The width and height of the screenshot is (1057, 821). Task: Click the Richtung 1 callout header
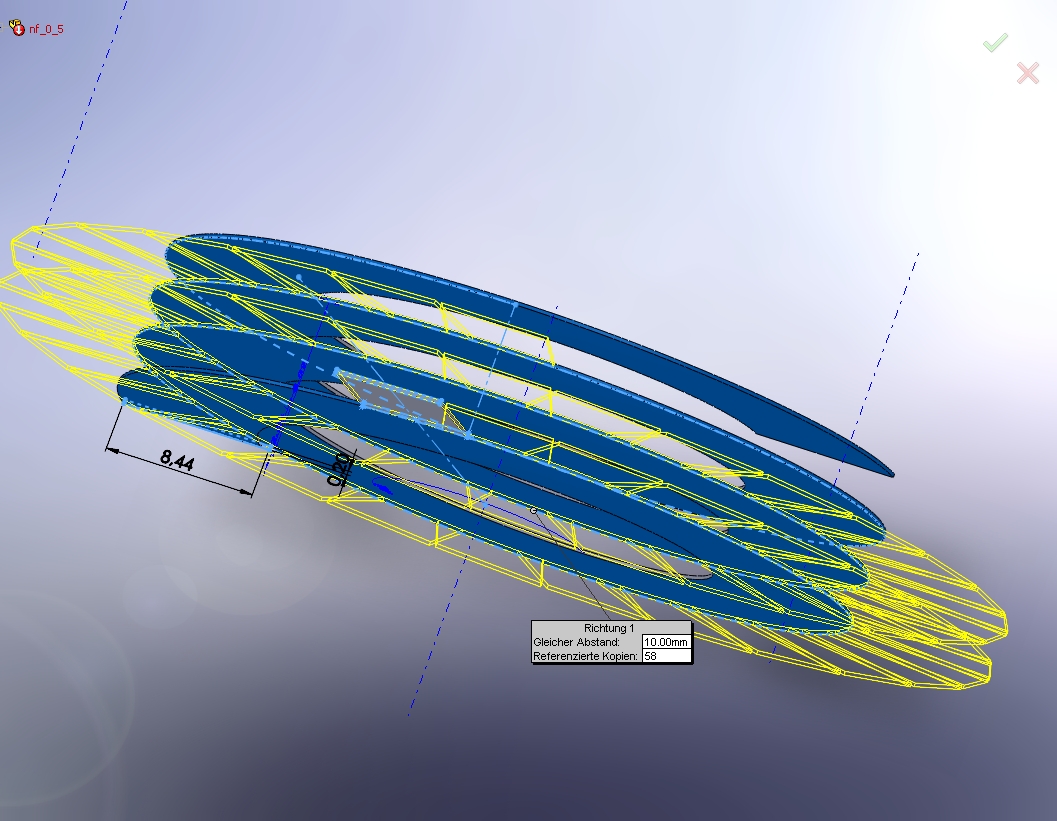[x=609, y=628]
